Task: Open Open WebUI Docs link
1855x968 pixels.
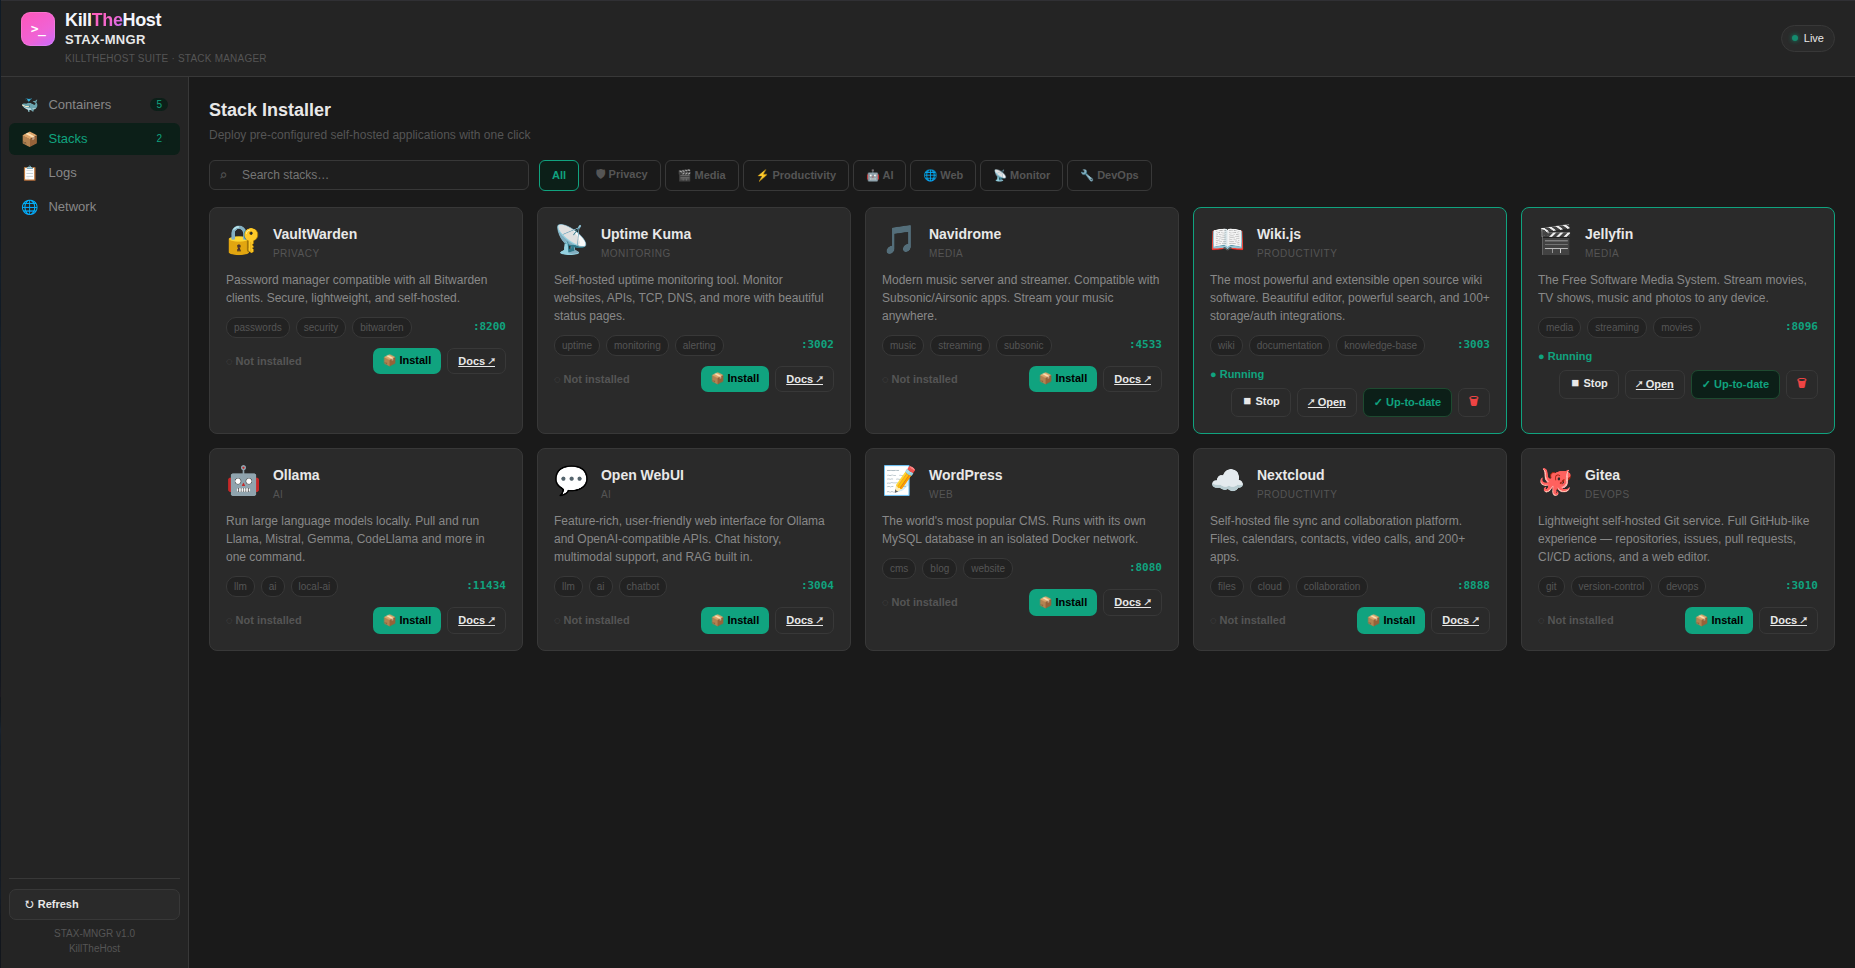Action: tap(805, 620)
